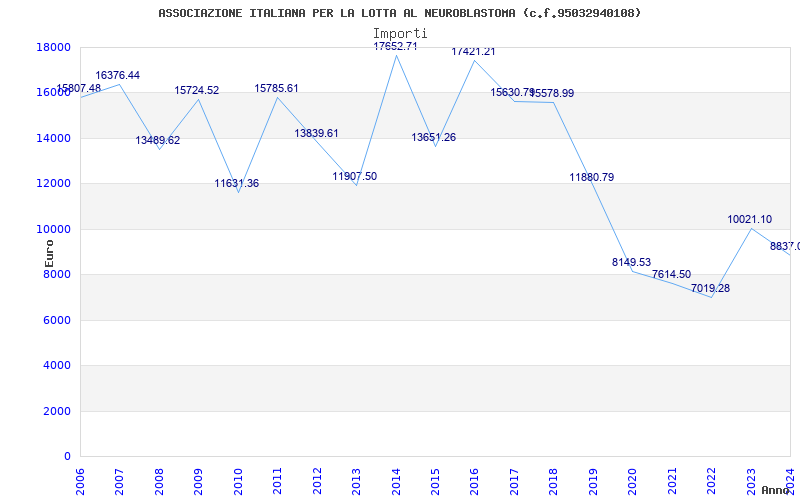800x500 pixels.
Task: Select the 11880.79 value label
Action: tap(592, 178)
